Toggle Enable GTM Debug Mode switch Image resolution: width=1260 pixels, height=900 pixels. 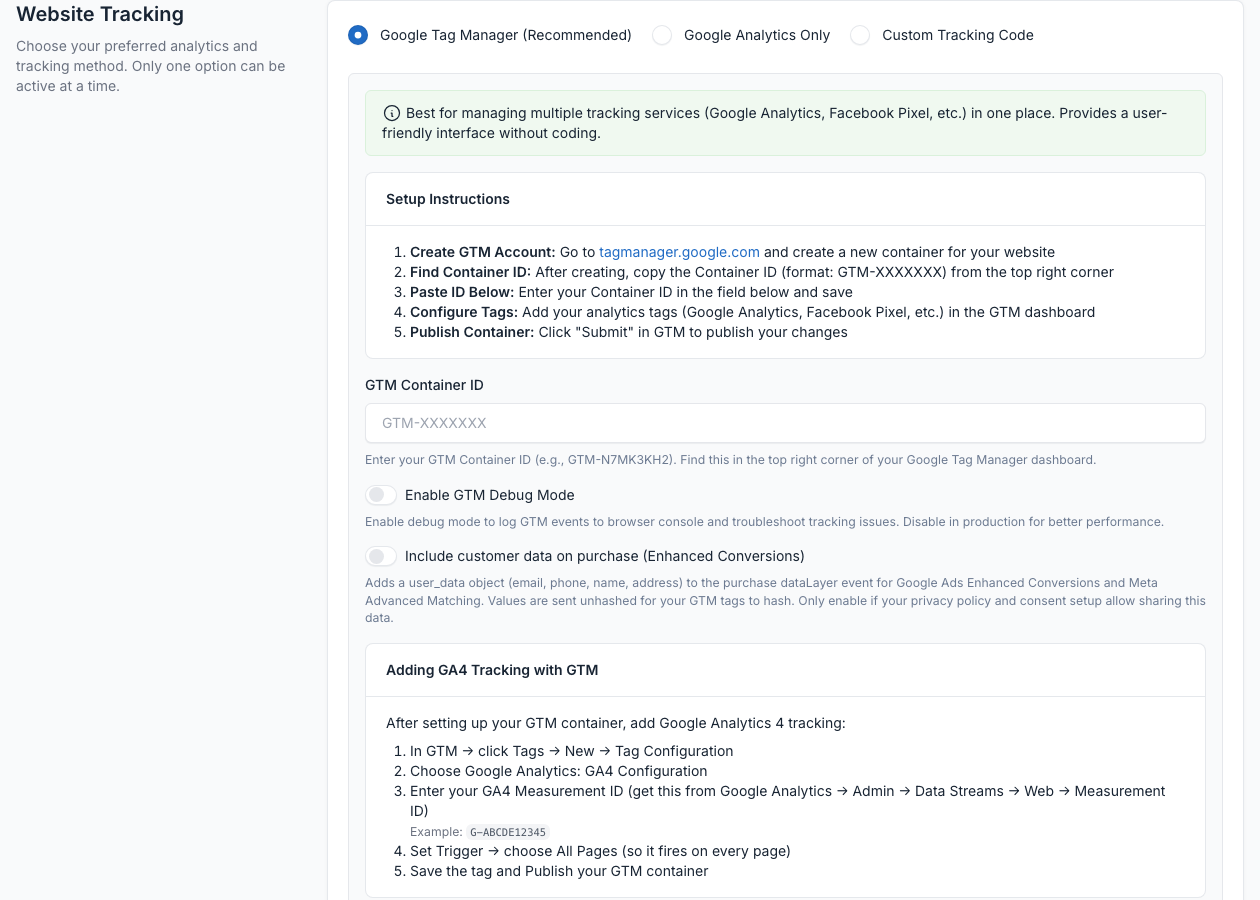click(381, 495)
